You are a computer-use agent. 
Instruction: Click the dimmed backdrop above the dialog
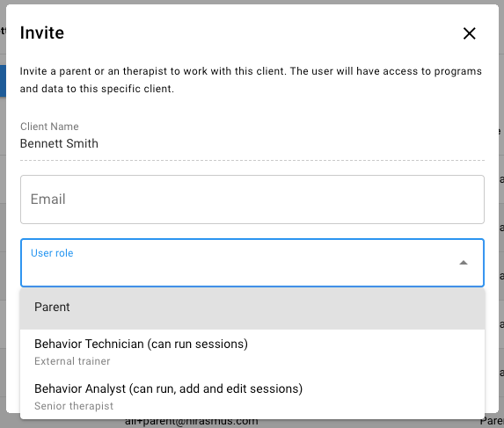252,2
